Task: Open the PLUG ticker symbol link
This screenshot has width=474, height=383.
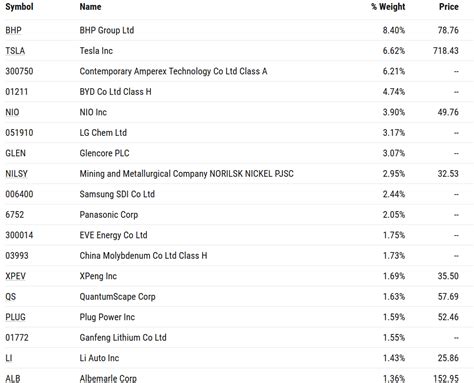Action: coord(15,317)
